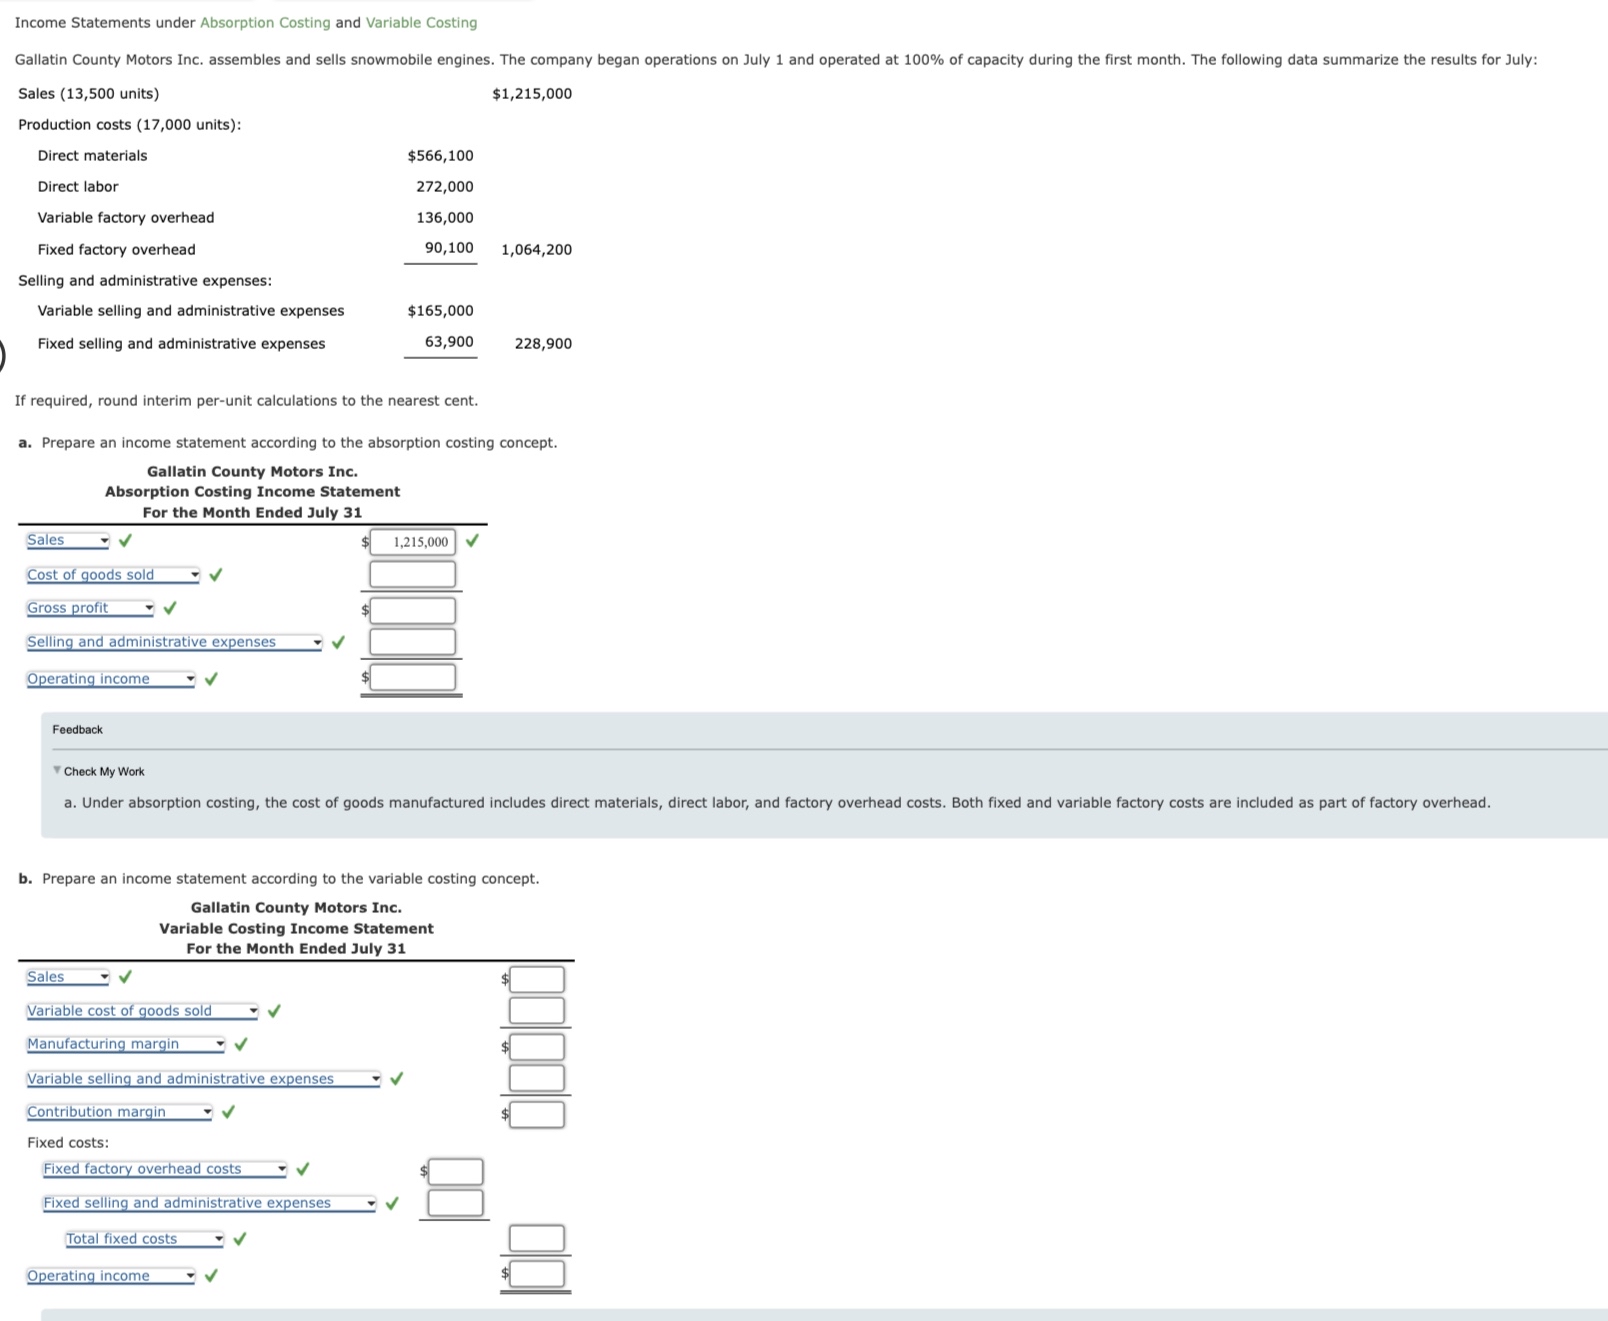
Task: Click Fixed factory overhead costs amount field
Action: pyautogui.click(x=456, y=1171)
